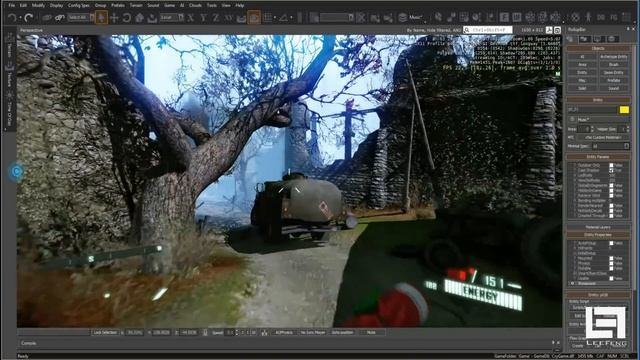
Task: Constrain movement to the Y axis
Action: (203, 18)
